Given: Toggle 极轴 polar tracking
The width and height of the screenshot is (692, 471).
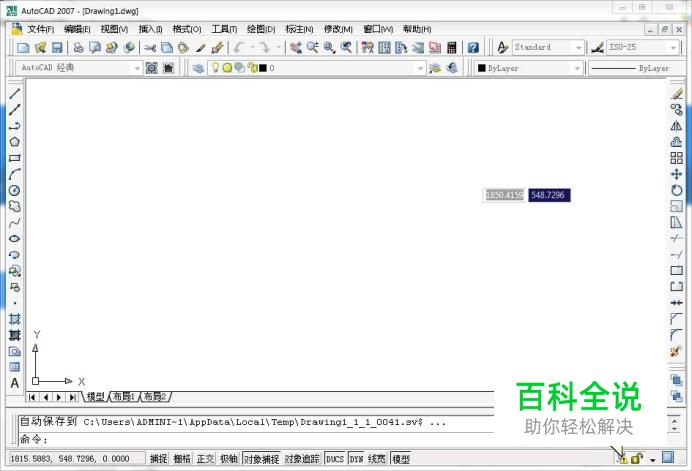Looking at the screenshot, I should click(229, 459).
